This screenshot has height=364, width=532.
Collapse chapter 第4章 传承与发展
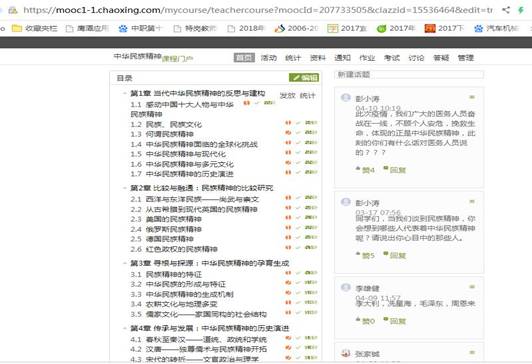click(x=125, y=328)
